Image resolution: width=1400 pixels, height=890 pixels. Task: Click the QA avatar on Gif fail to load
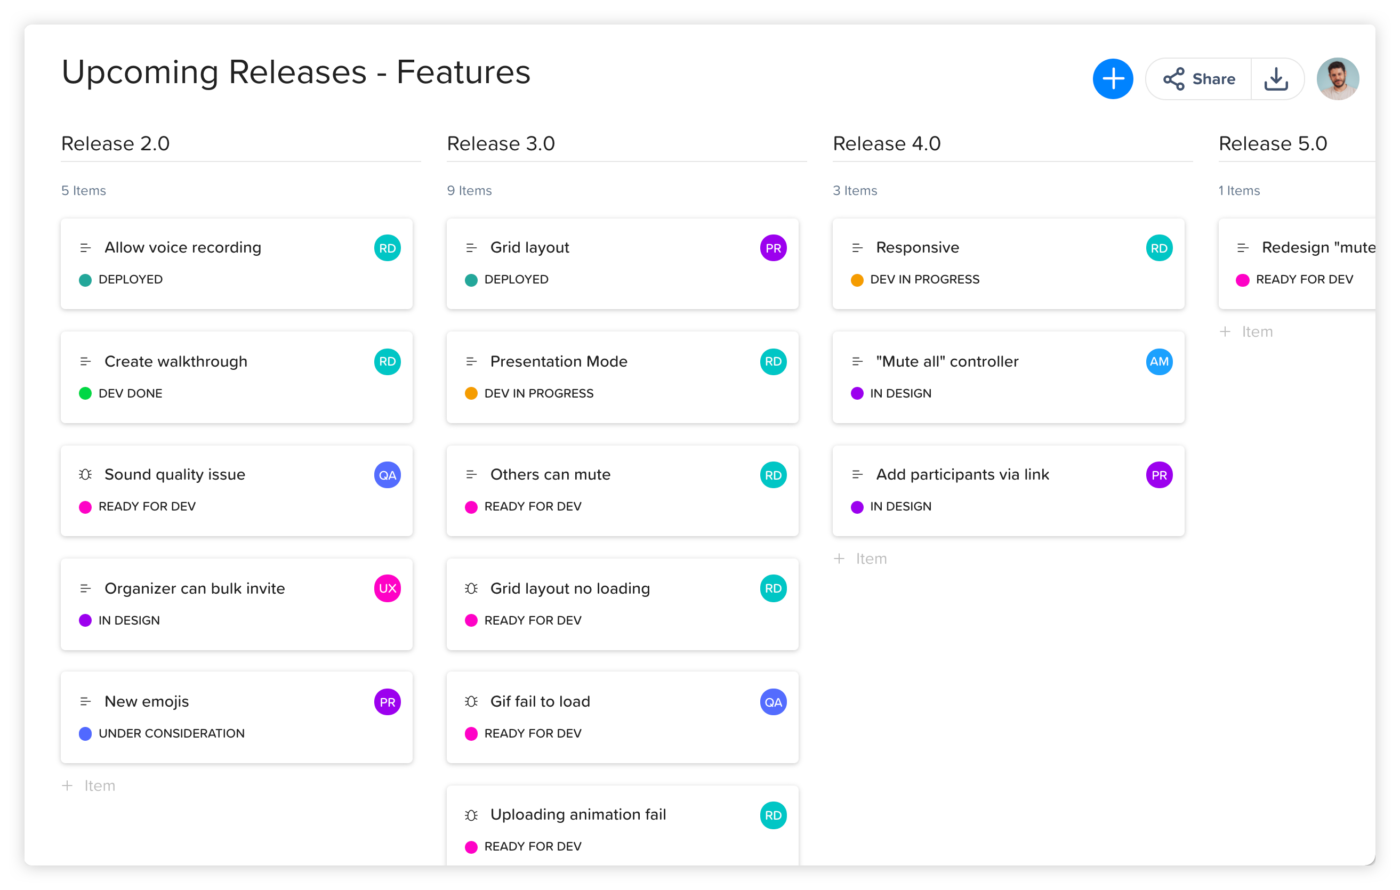coord(773,702)
